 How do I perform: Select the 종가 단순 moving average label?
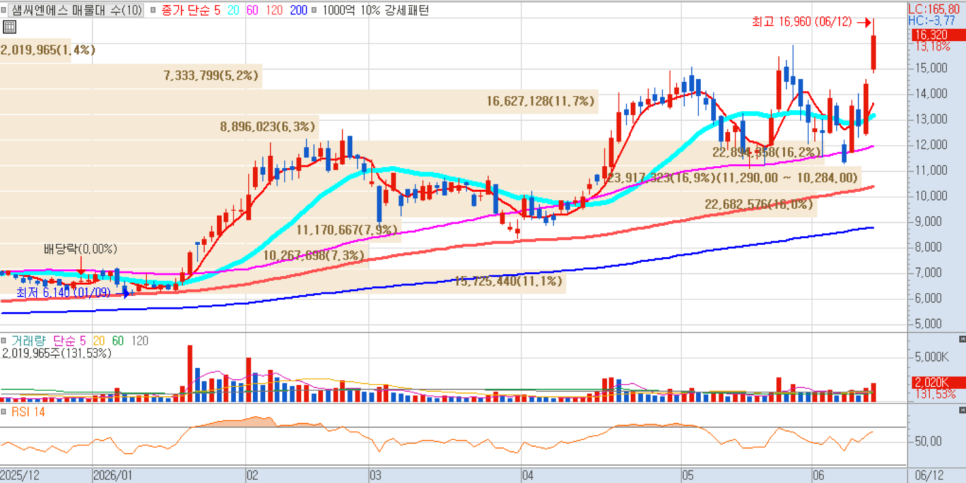184,10
